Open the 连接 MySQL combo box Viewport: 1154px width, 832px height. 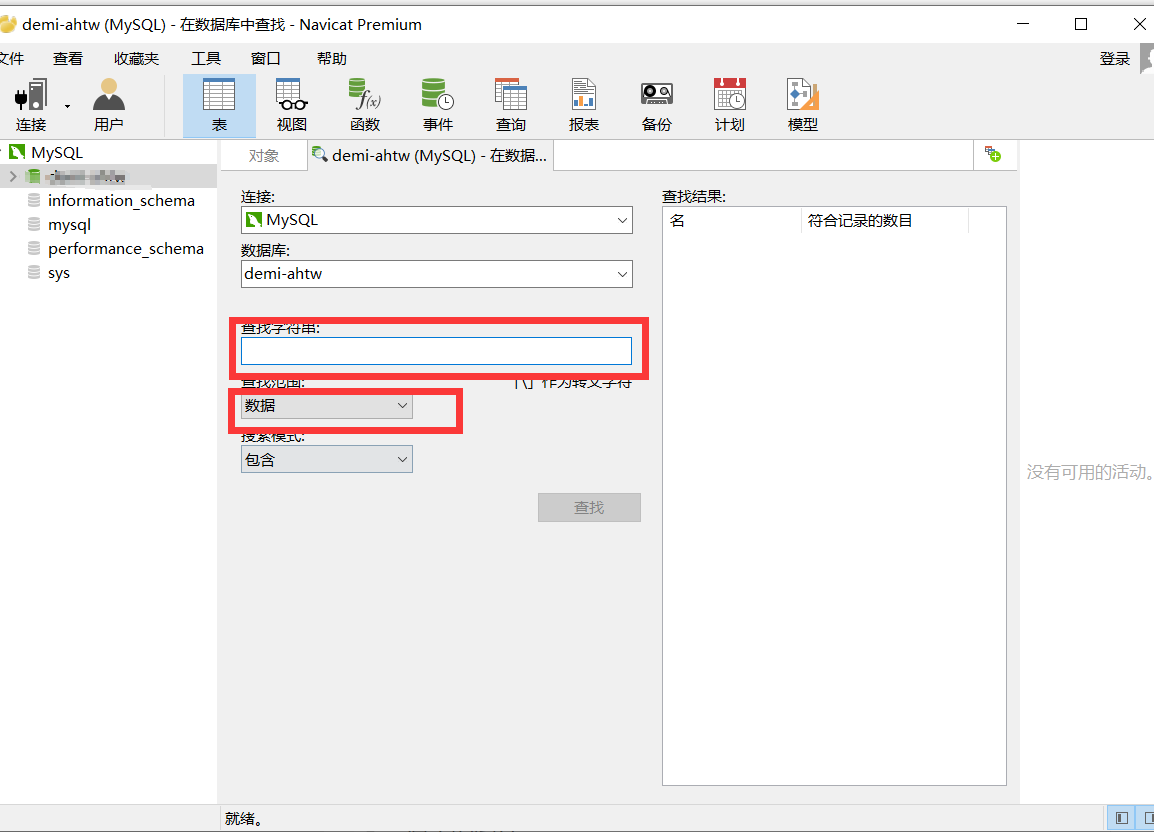click(436, 220)
